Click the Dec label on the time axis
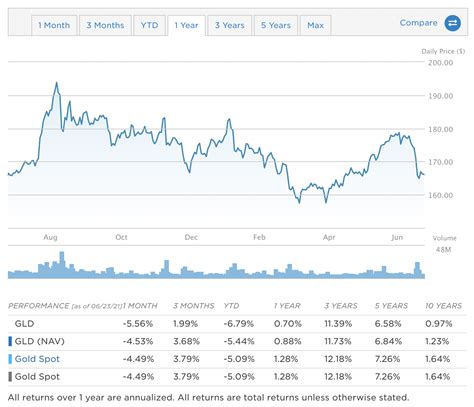 pos(191,237)
